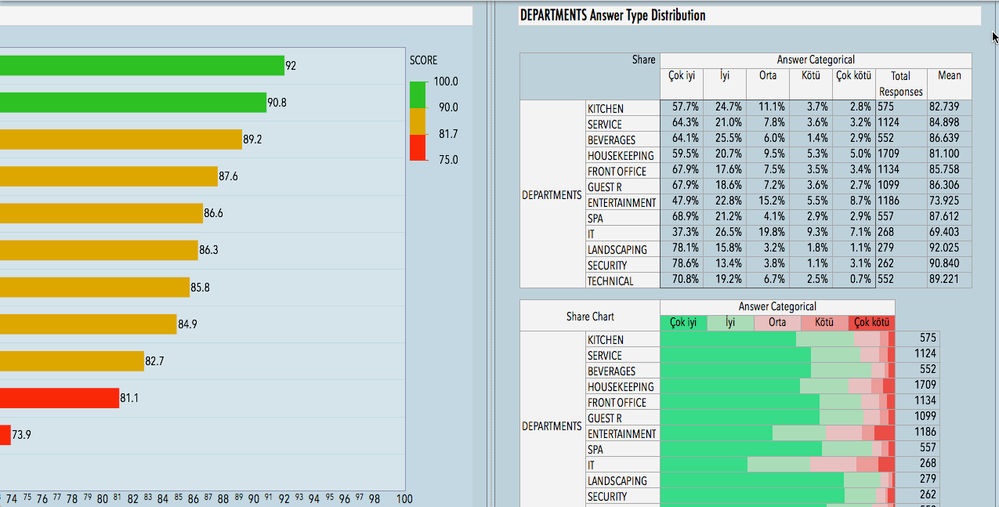The height and width of the screenshot is (507, 999).
Task: Click Orta pink swatch in Share Chart legend
Action: [x=777, y=323]
